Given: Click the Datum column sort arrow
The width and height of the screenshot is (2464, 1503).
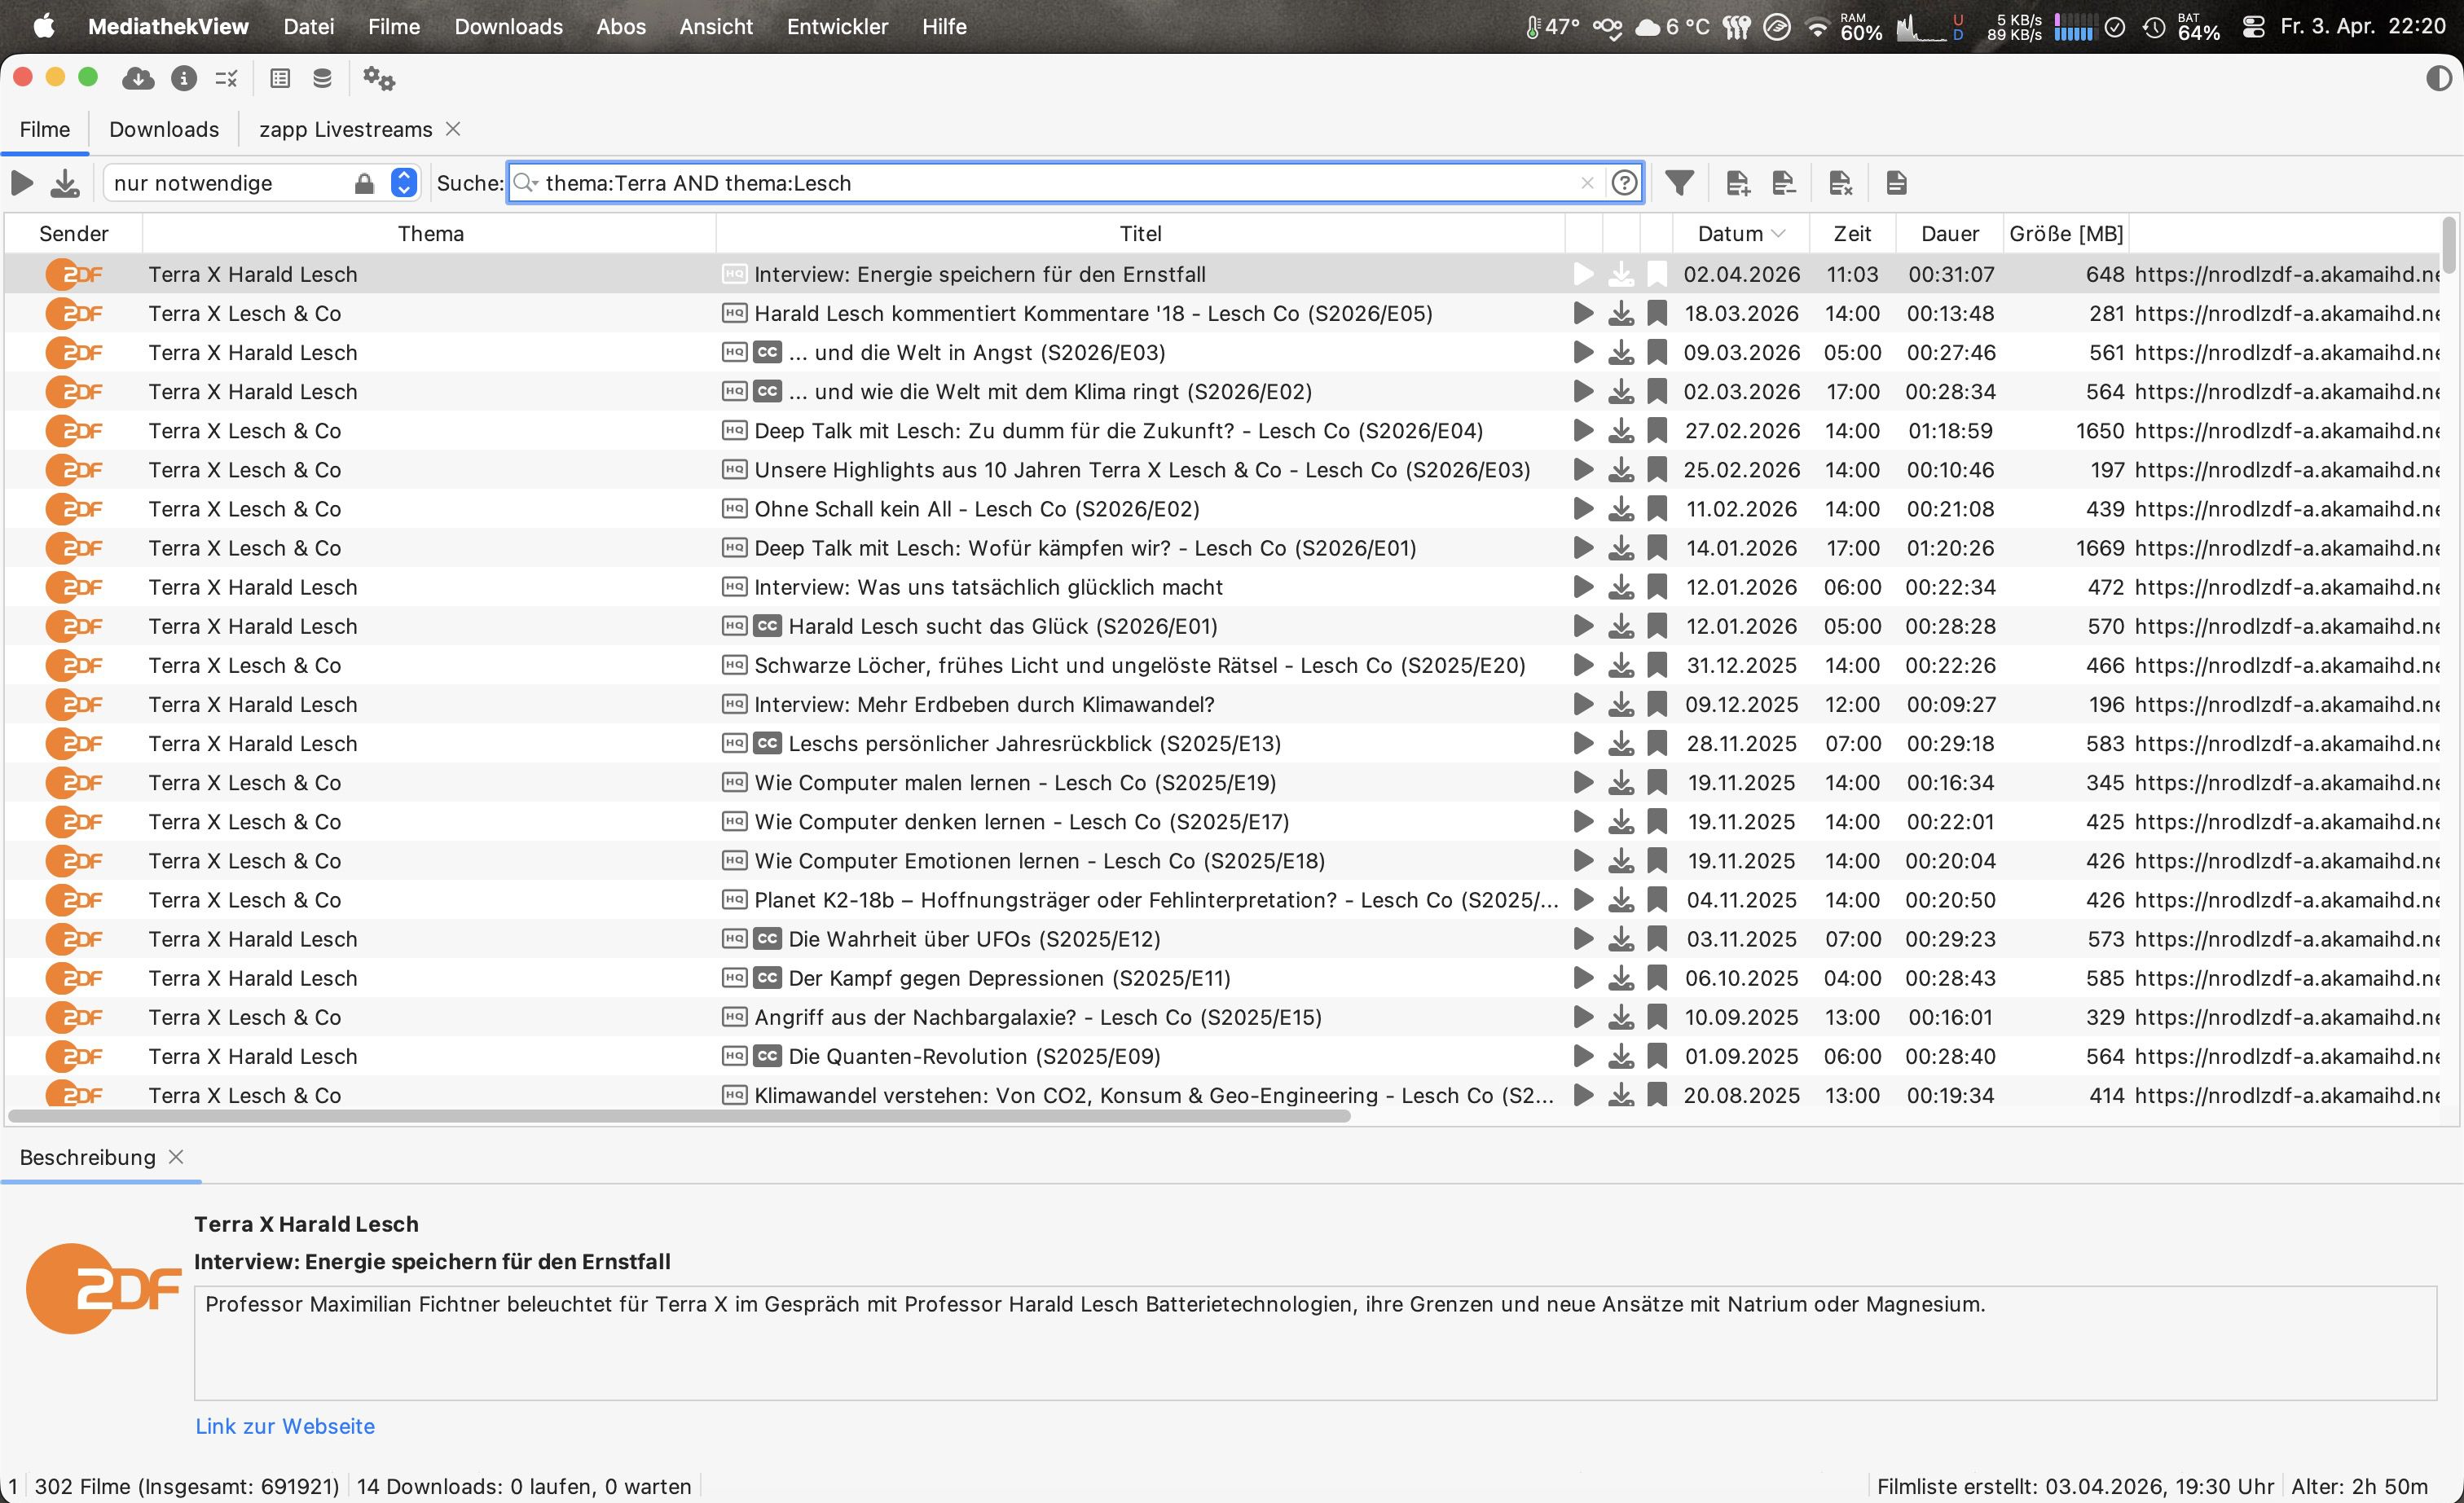Looking at the screenshot, I should 1778,234.
